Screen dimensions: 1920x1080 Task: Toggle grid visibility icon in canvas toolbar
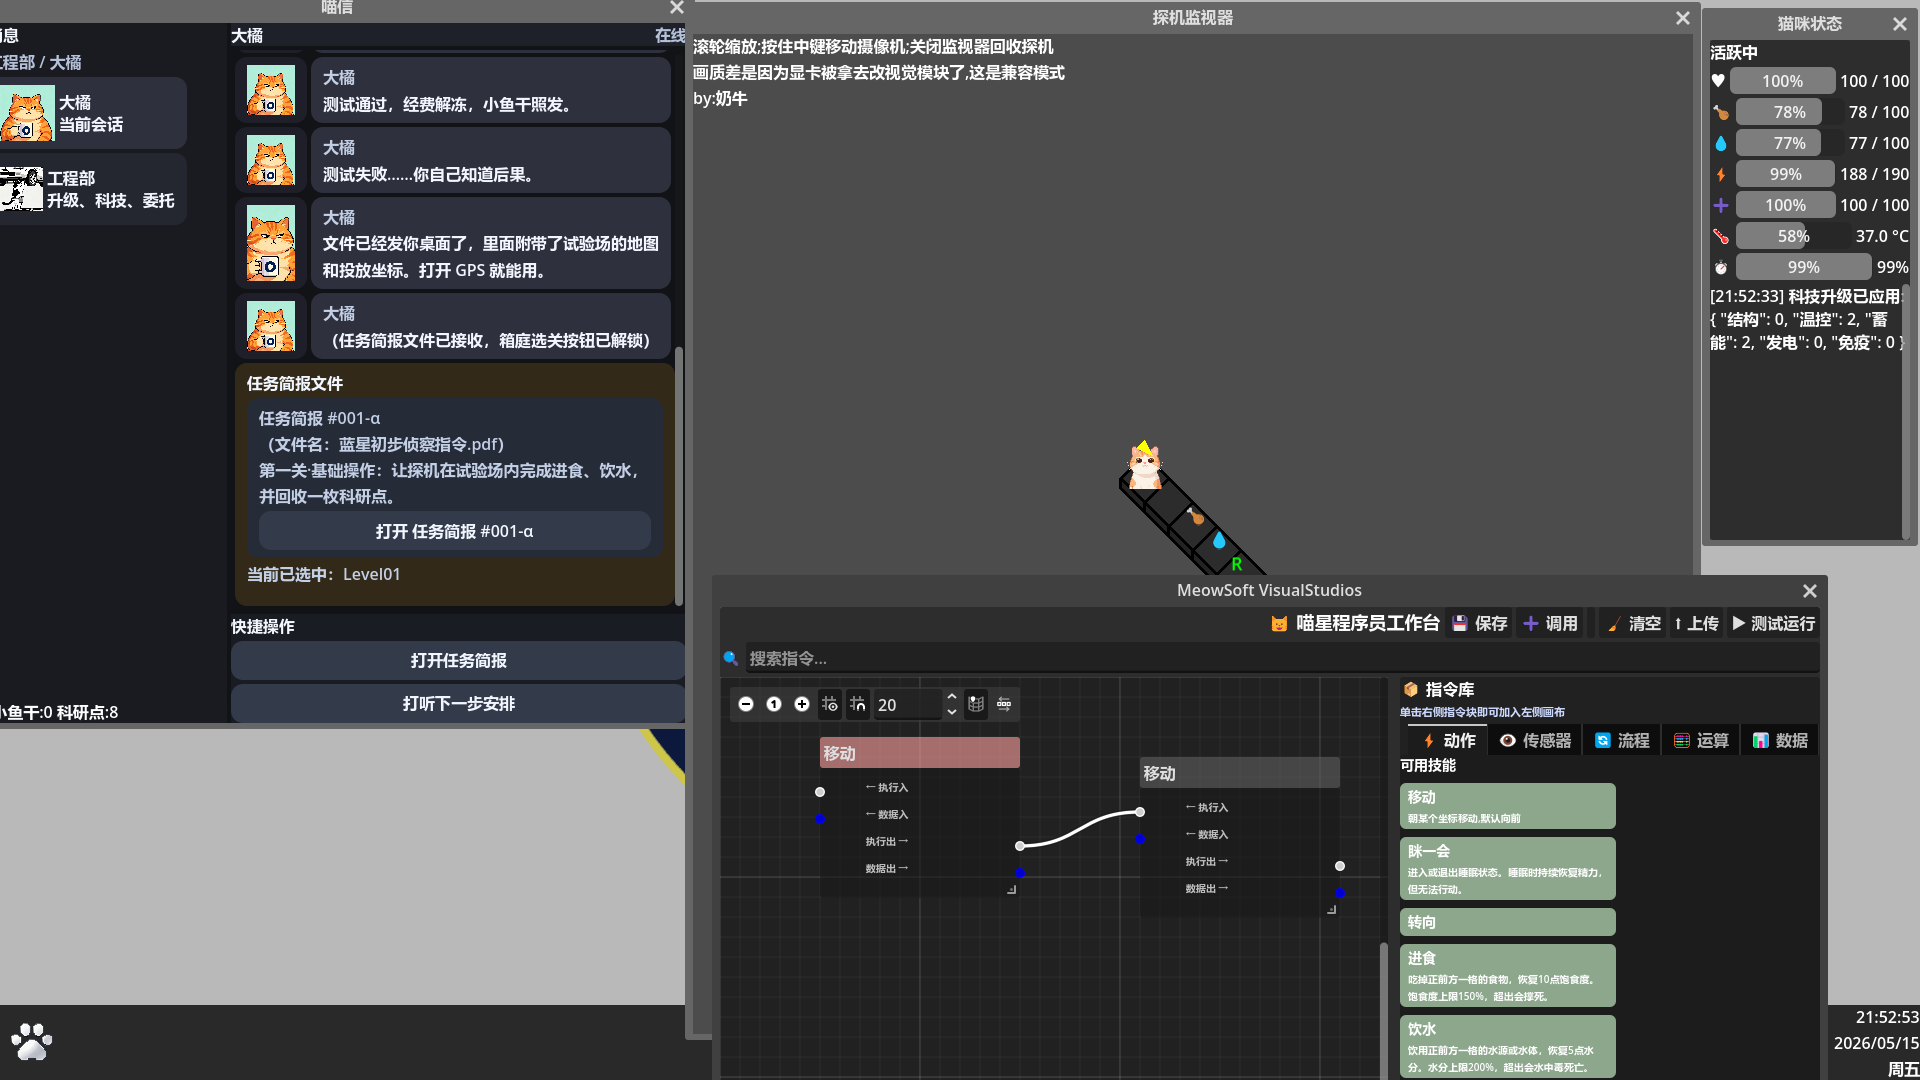tap(830, 704)
